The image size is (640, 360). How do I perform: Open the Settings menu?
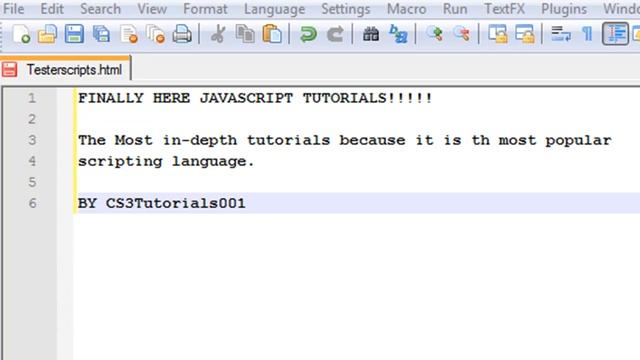click(346, 9)
